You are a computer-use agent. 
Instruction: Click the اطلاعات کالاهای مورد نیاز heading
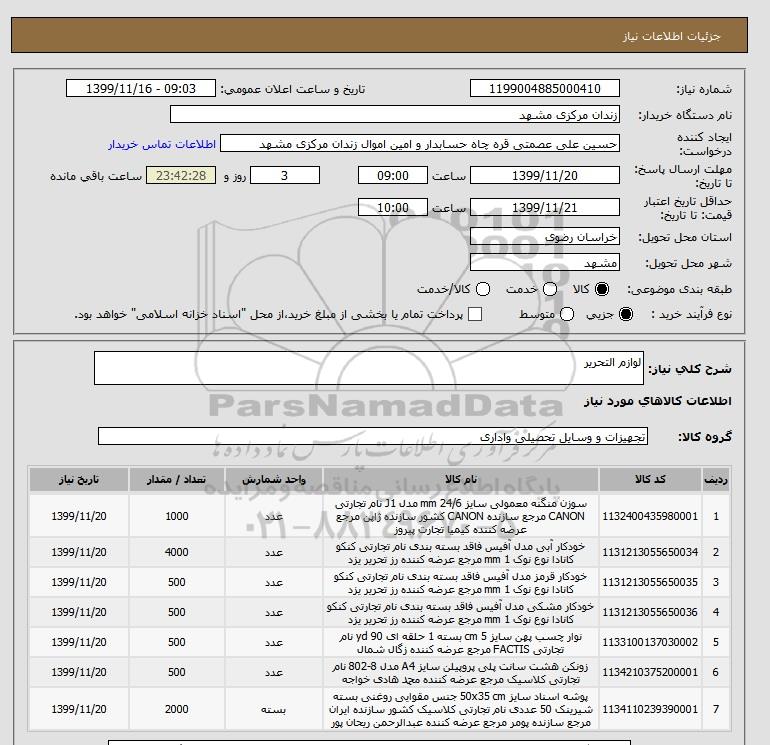658,401
